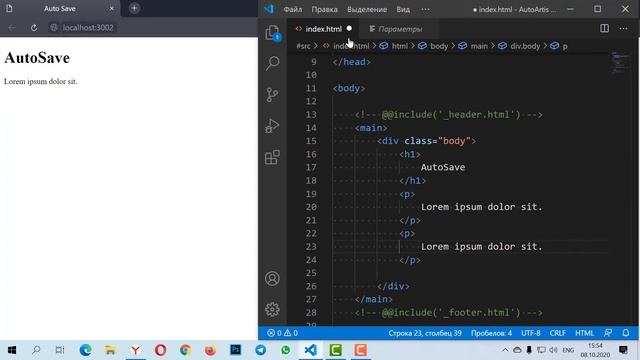640x360 pixels.
Task: Open the Run and Debug view
Action: point(272,126)
